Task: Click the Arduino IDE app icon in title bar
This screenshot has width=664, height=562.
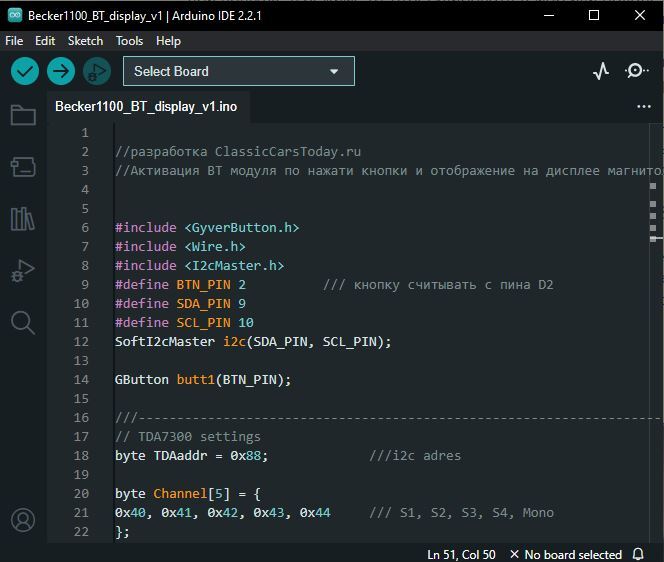Action: [15, 15]
